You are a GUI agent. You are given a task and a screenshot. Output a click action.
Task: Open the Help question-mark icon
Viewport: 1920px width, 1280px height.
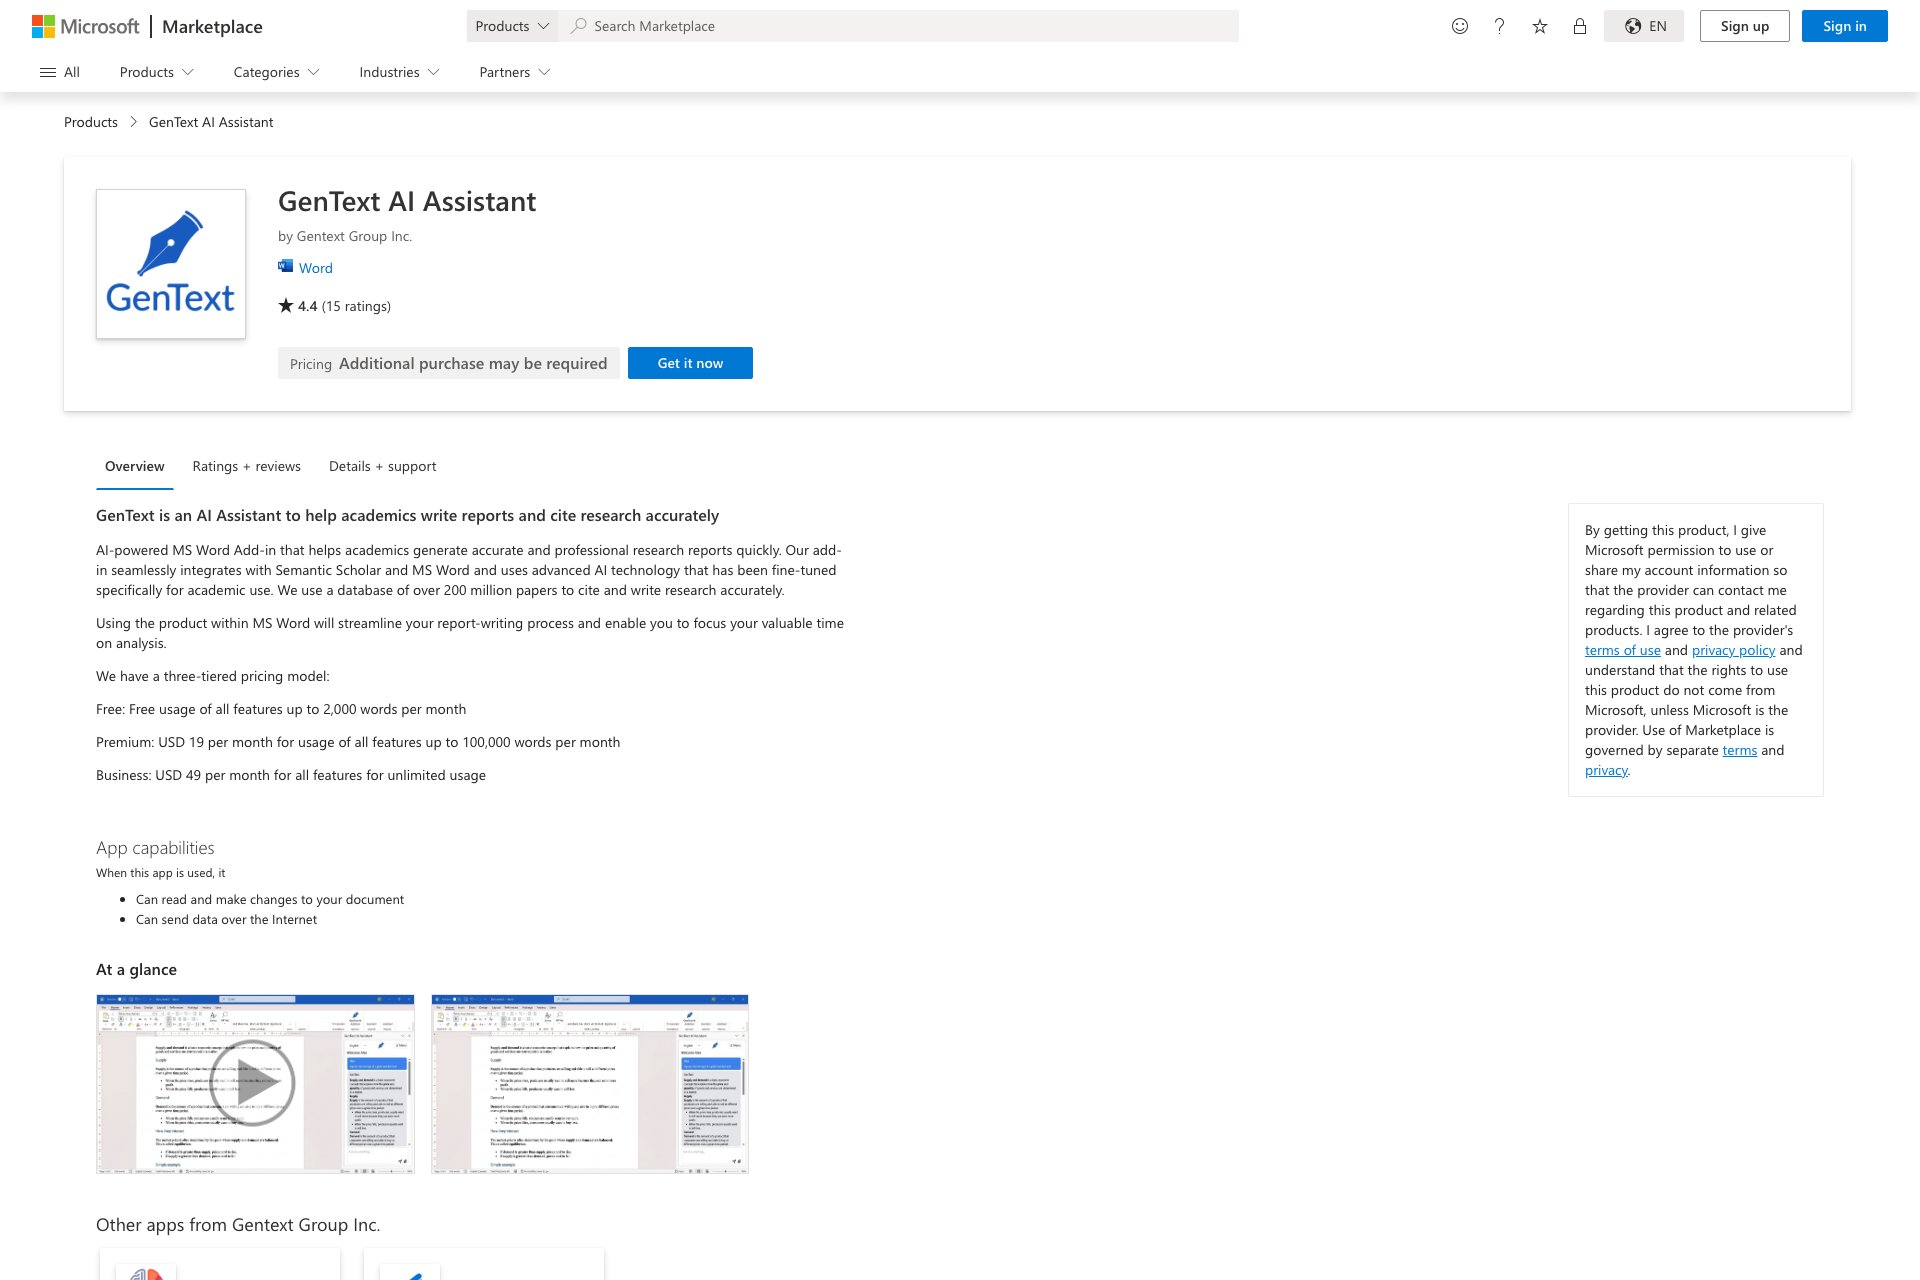tap(1499, 26)
